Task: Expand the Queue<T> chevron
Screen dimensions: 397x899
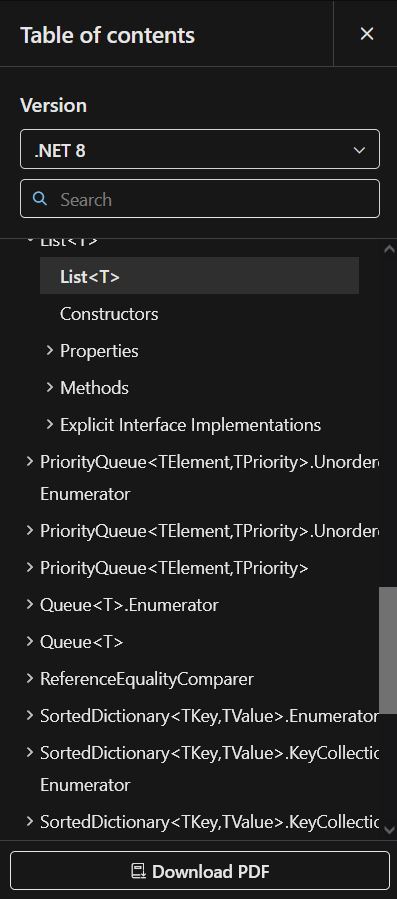Action: coord(30,642)
